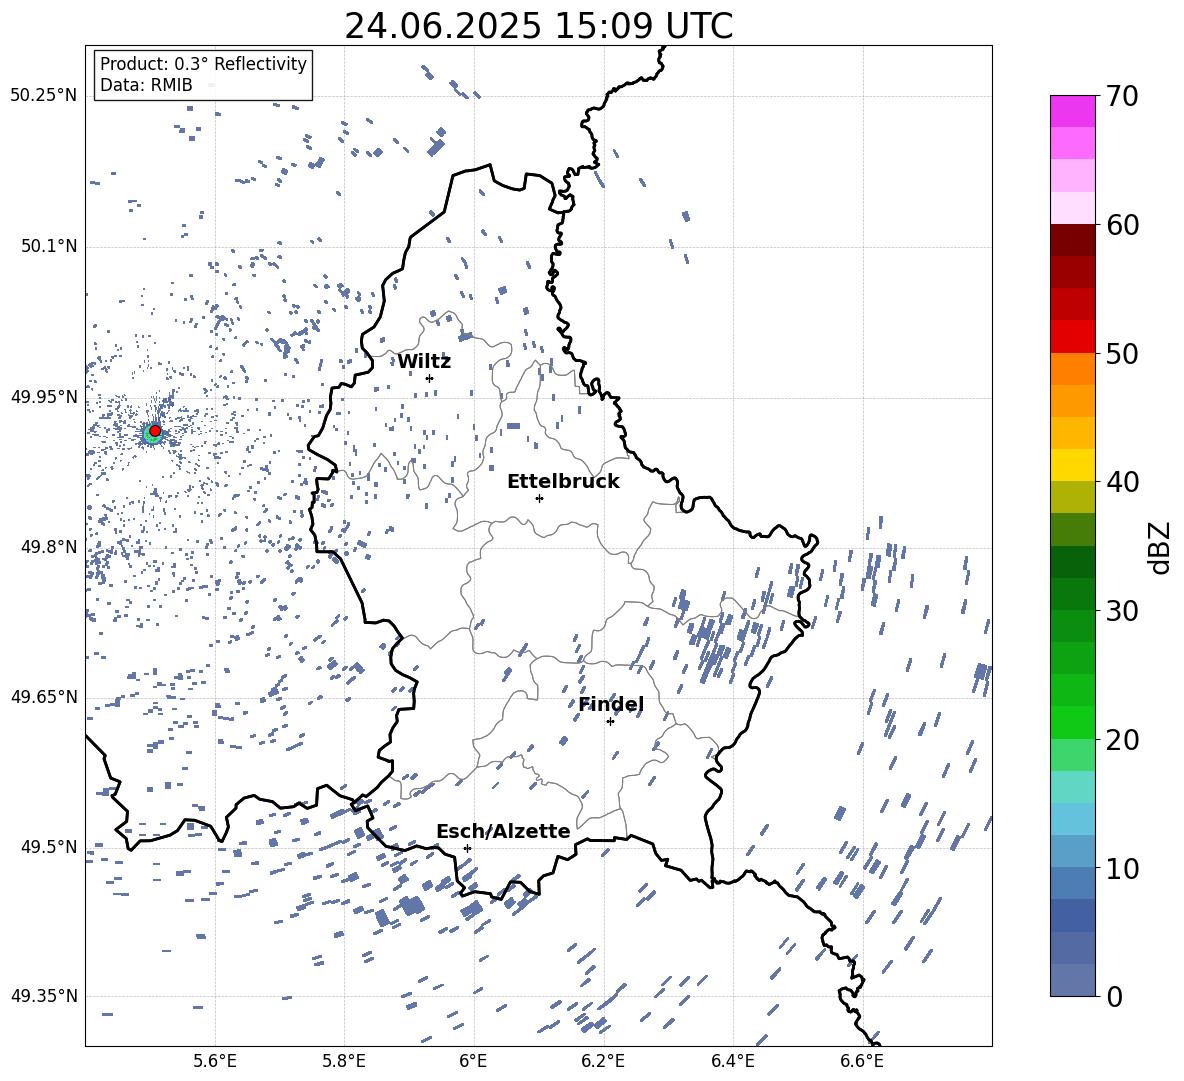Click the pale pink colorbar swatch above 60
Screen dimensions: 1184x1081
(1072, 208)
